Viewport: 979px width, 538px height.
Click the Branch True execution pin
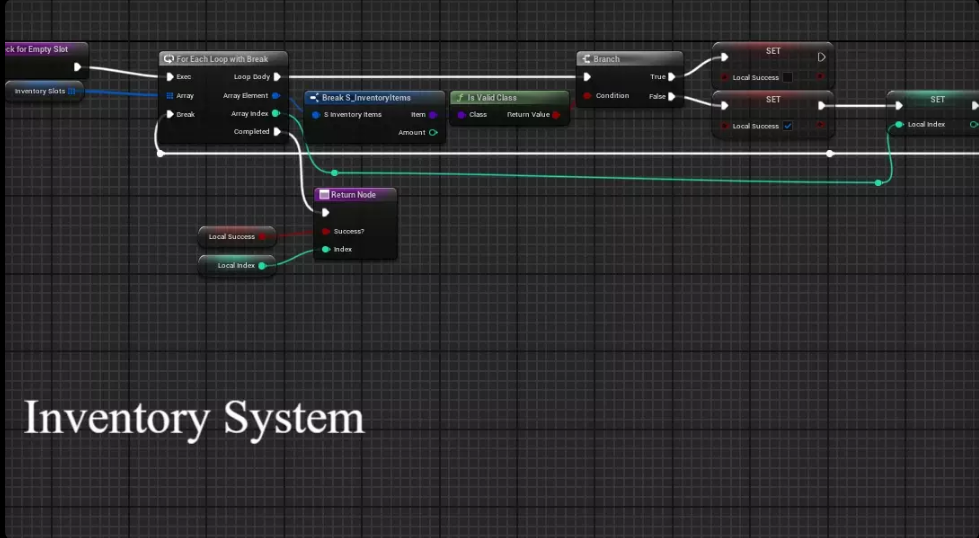672,77
